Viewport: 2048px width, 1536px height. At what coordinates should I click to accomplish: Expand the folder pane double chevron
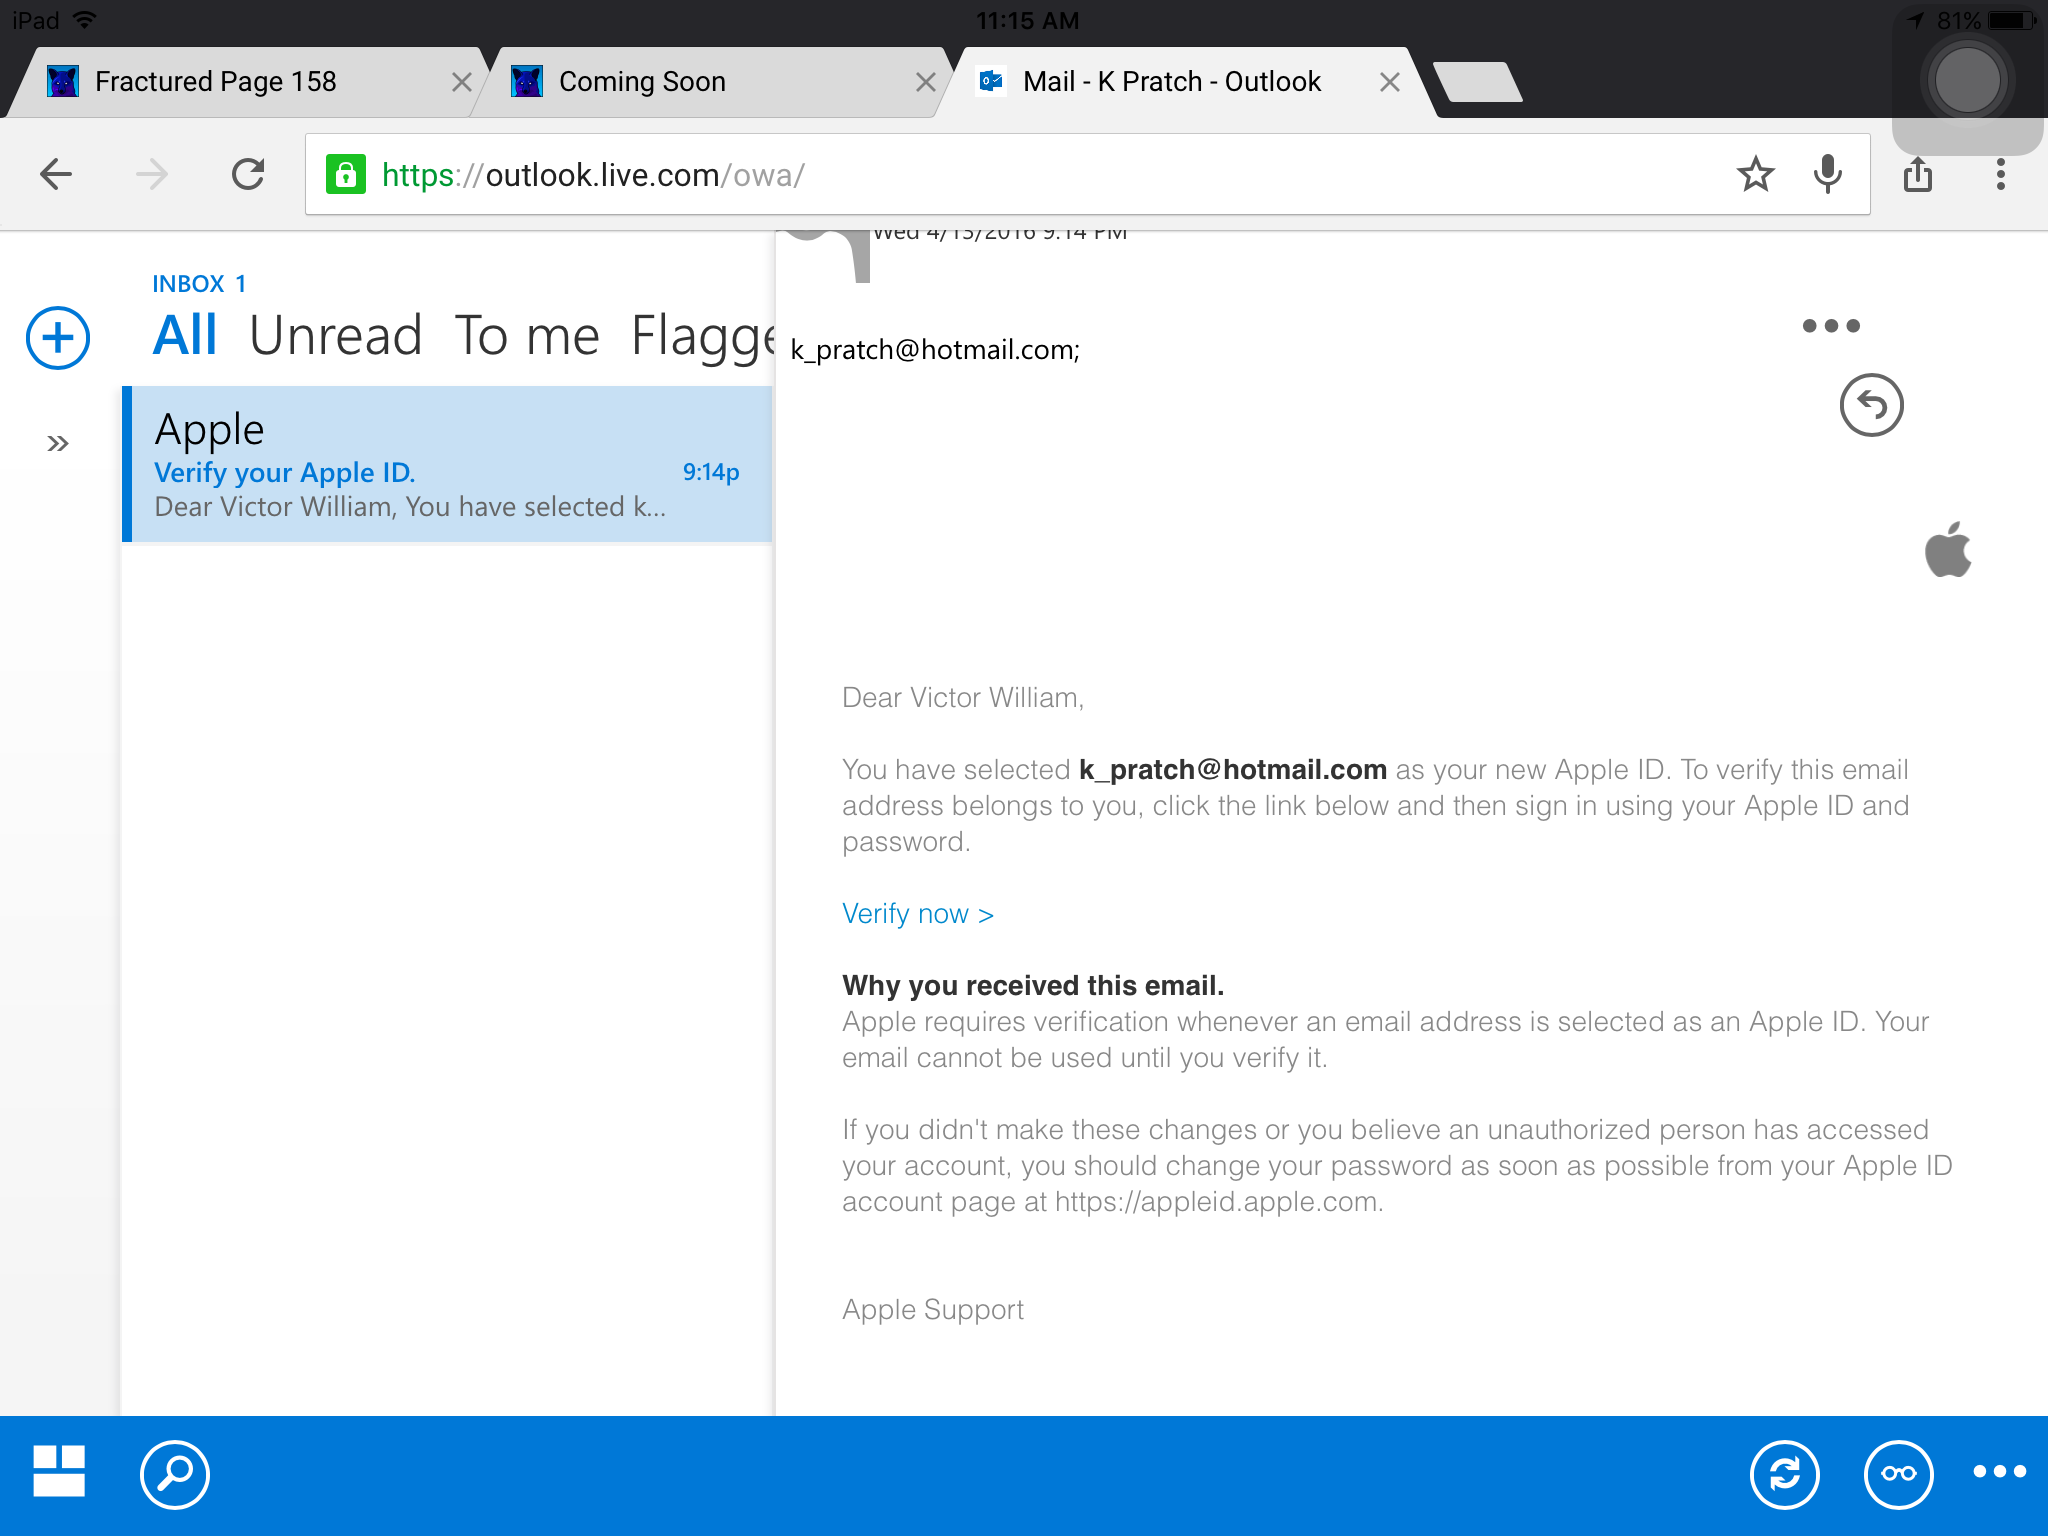[x=58, y=443]
